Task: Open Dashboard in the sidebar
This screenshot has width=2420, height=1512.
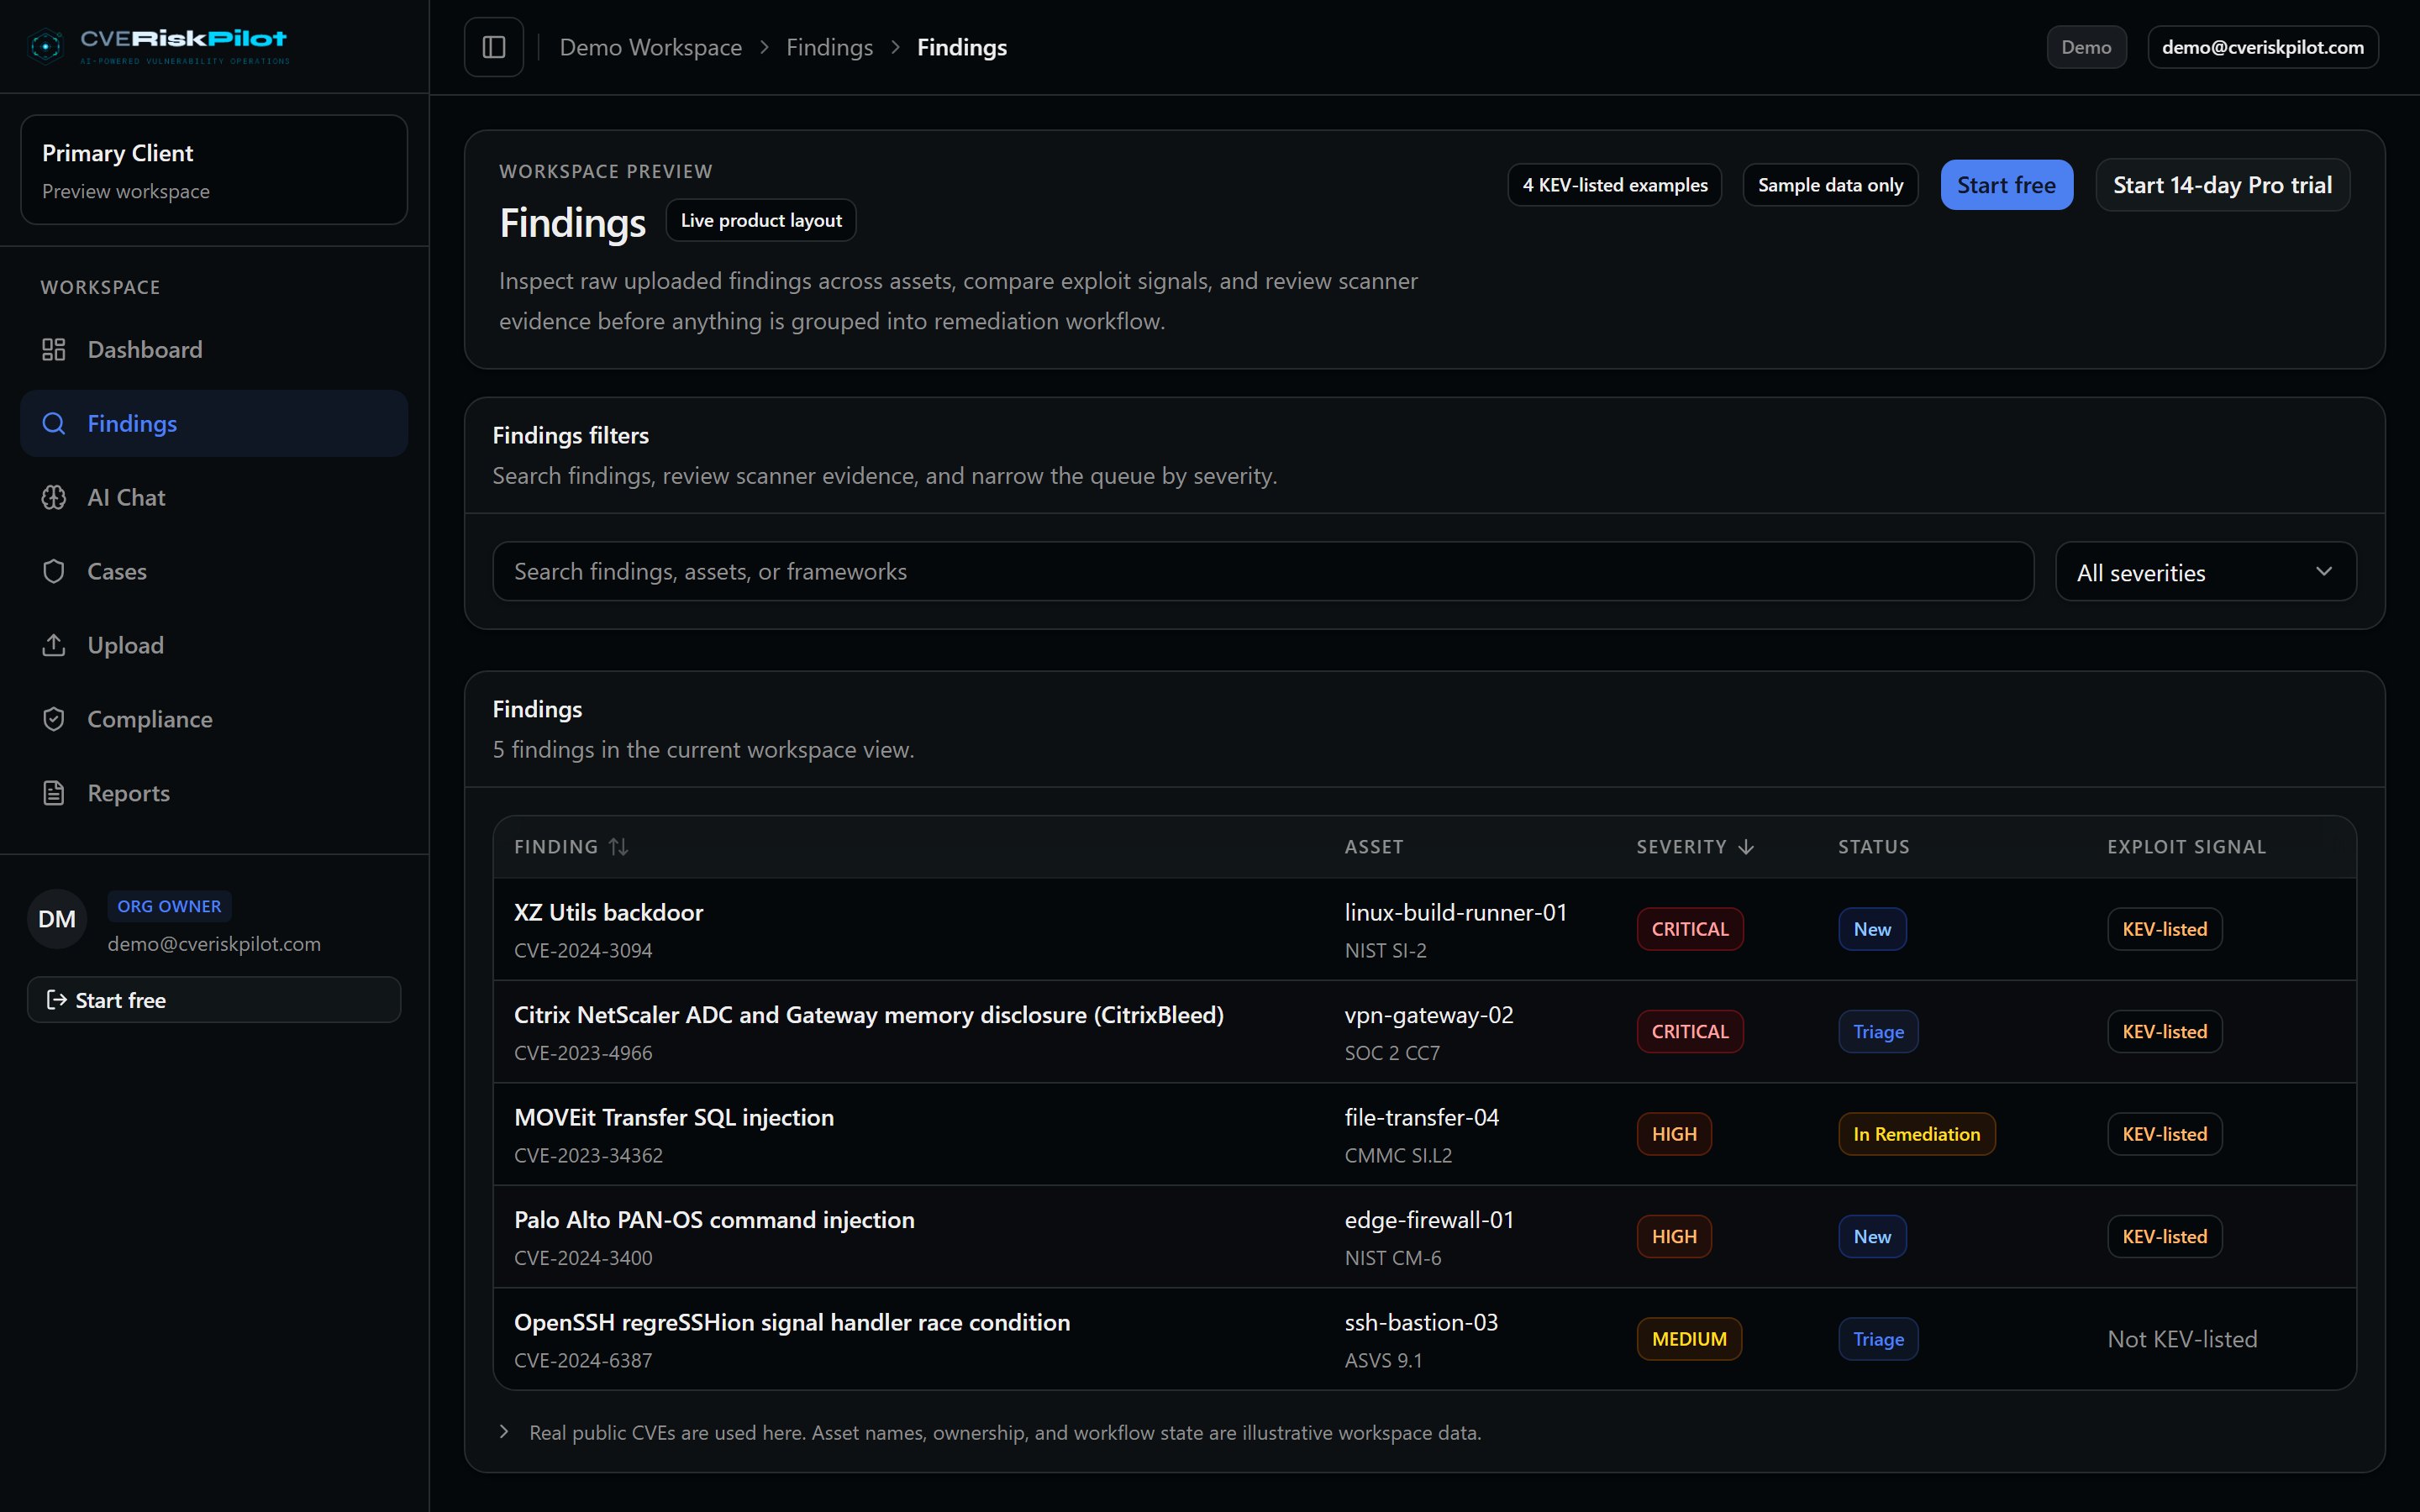Action: click(x=214, y=349)
